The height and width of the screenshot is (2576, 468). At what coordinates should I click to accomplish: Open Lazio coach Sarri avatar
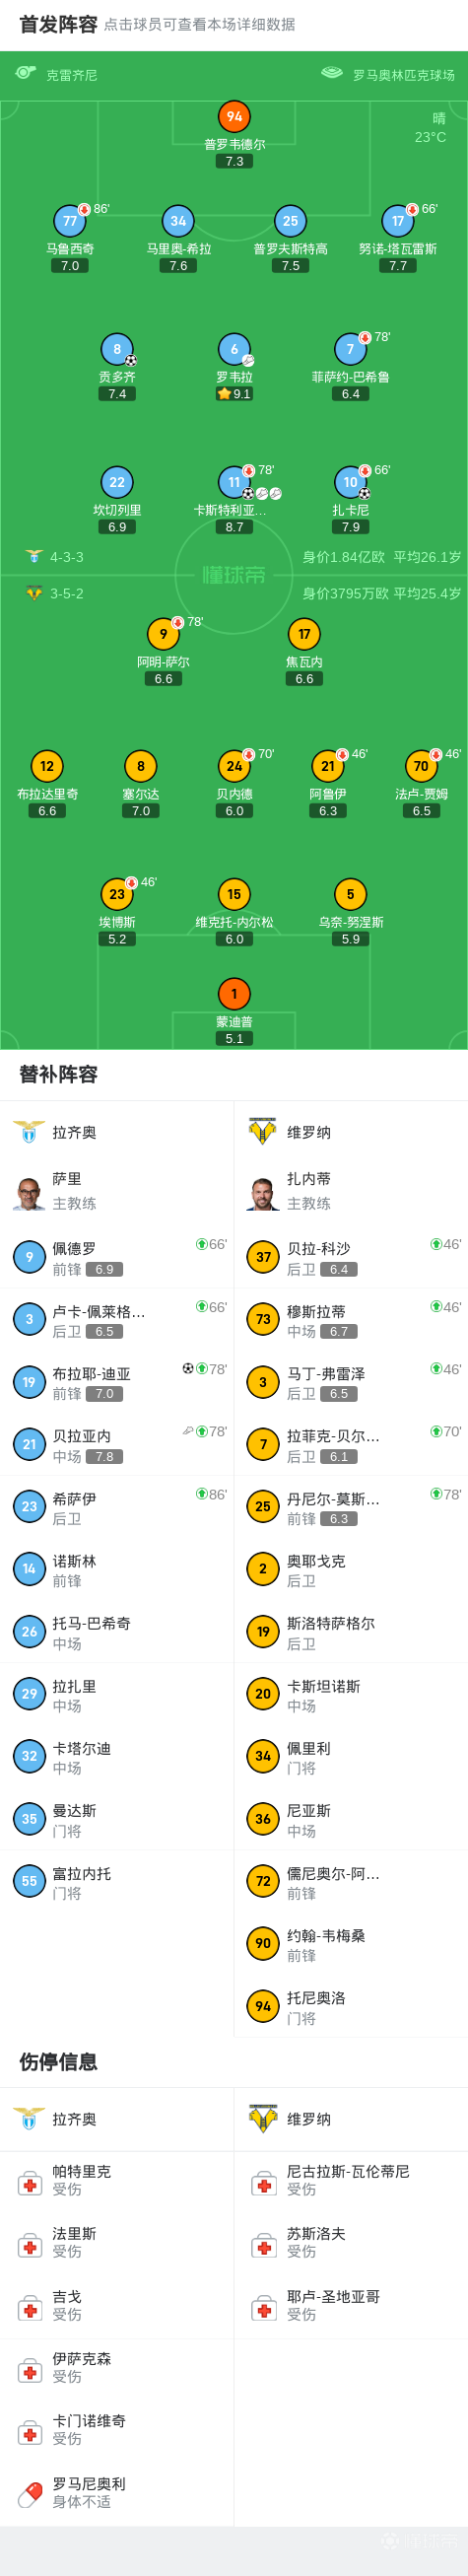pos(29,1193)
